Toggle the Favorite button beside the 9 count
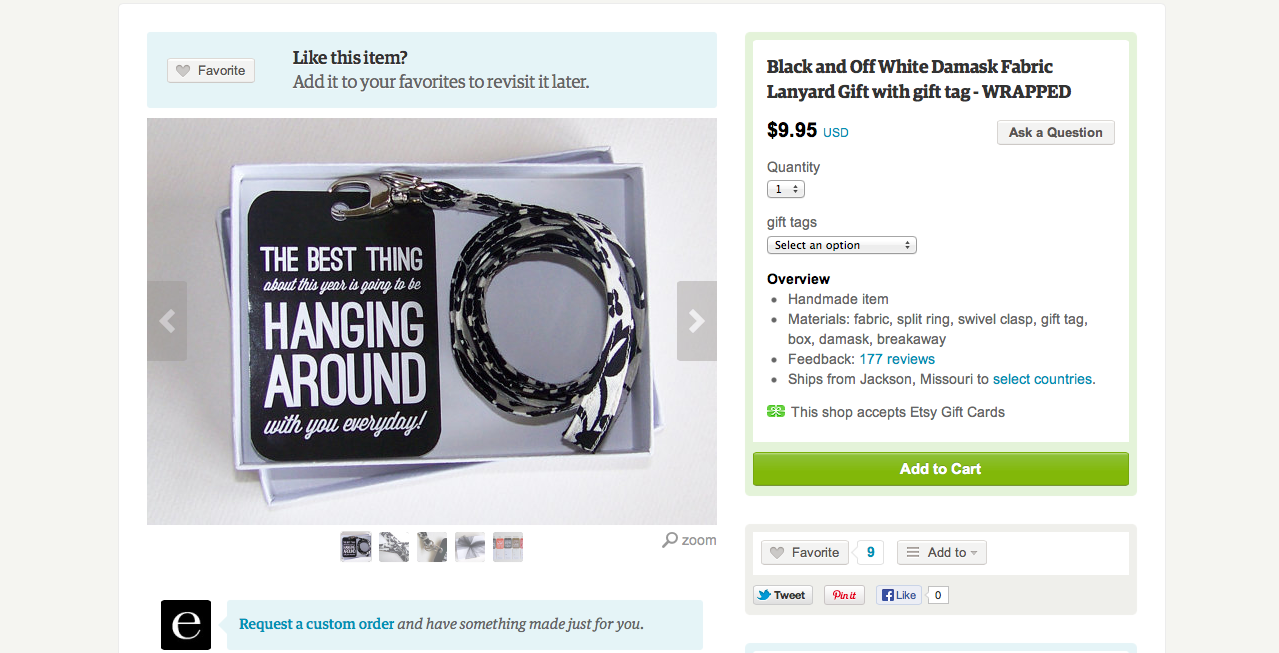 click(x=805, y=553)
